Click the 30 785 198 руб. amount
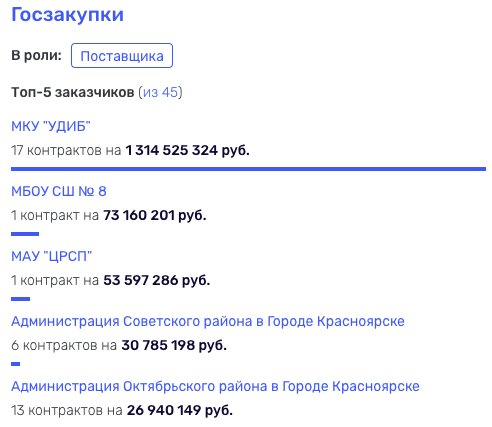492x427 pixels. (174, 345)
